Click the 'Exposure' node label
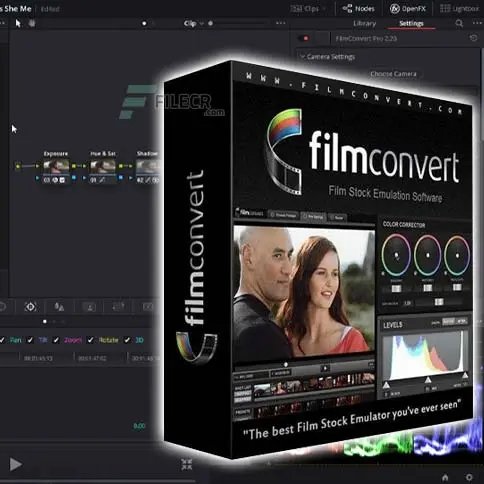 tap(56, 154)
